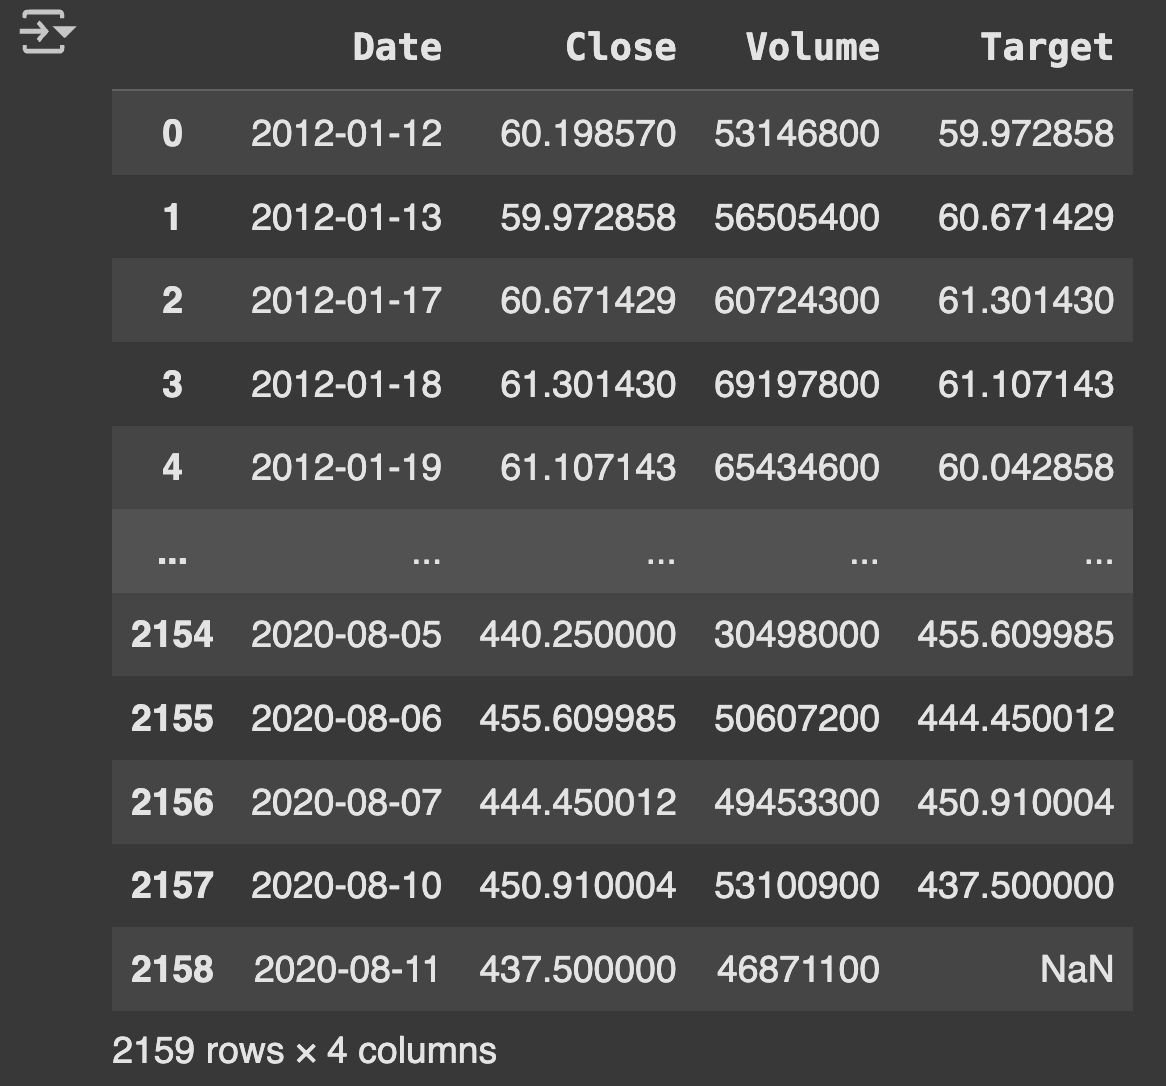
Task: Click row index 3
Action: (x=172, y=385)
